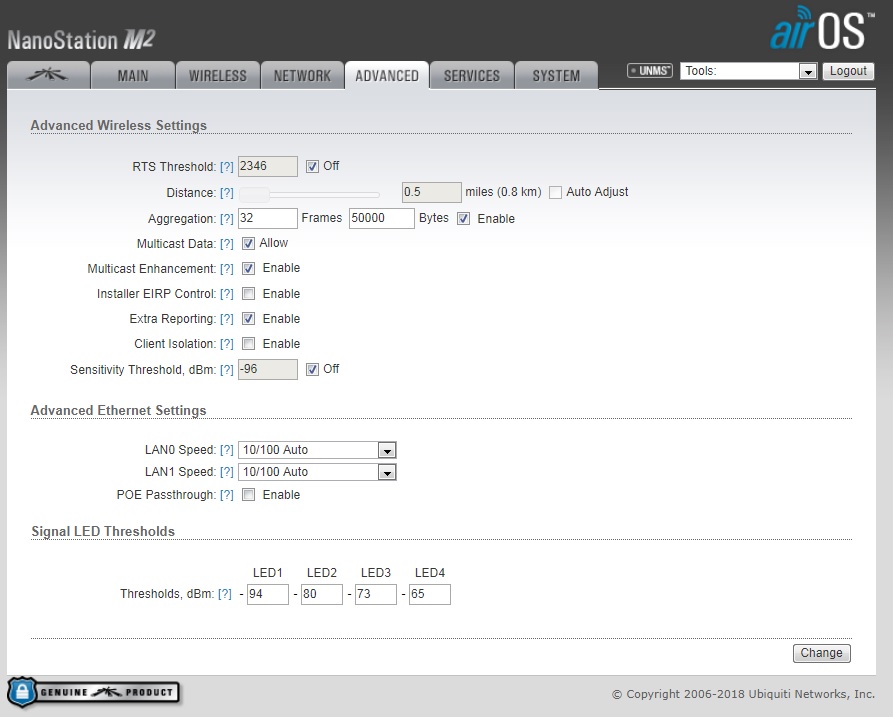The height and width of the screenshot is (717, 893).
Task: Open the Tools dropdown
Action: pos(748,71)
